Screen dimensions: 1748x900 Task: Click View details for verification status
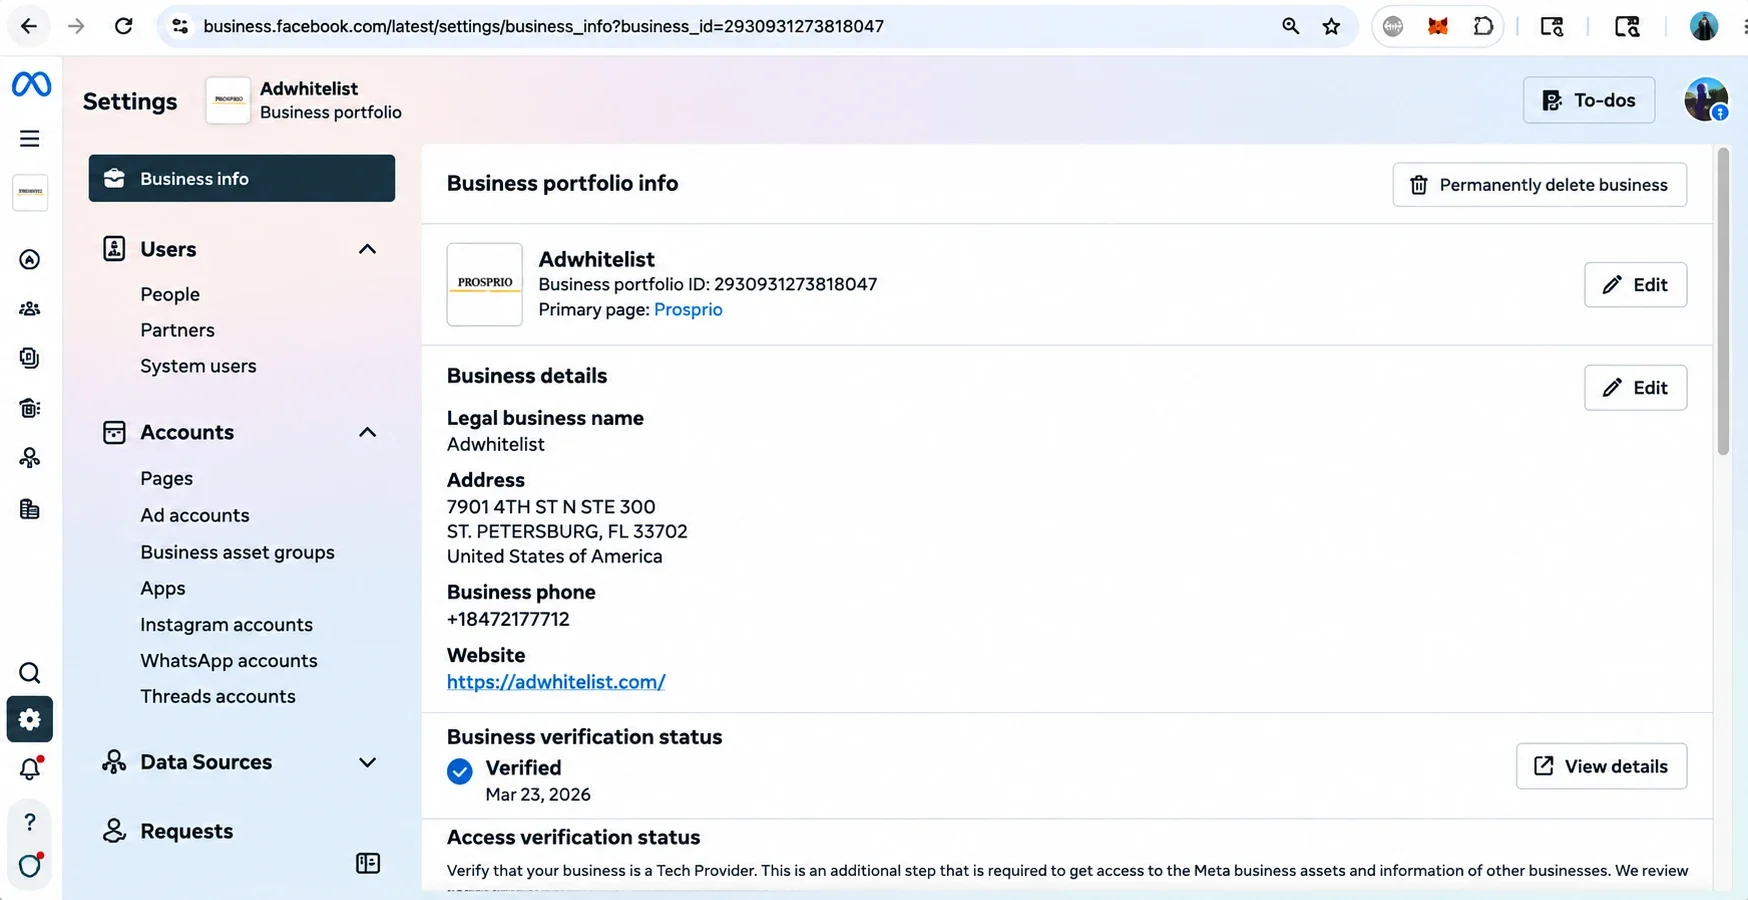[x=1601, y=766]
